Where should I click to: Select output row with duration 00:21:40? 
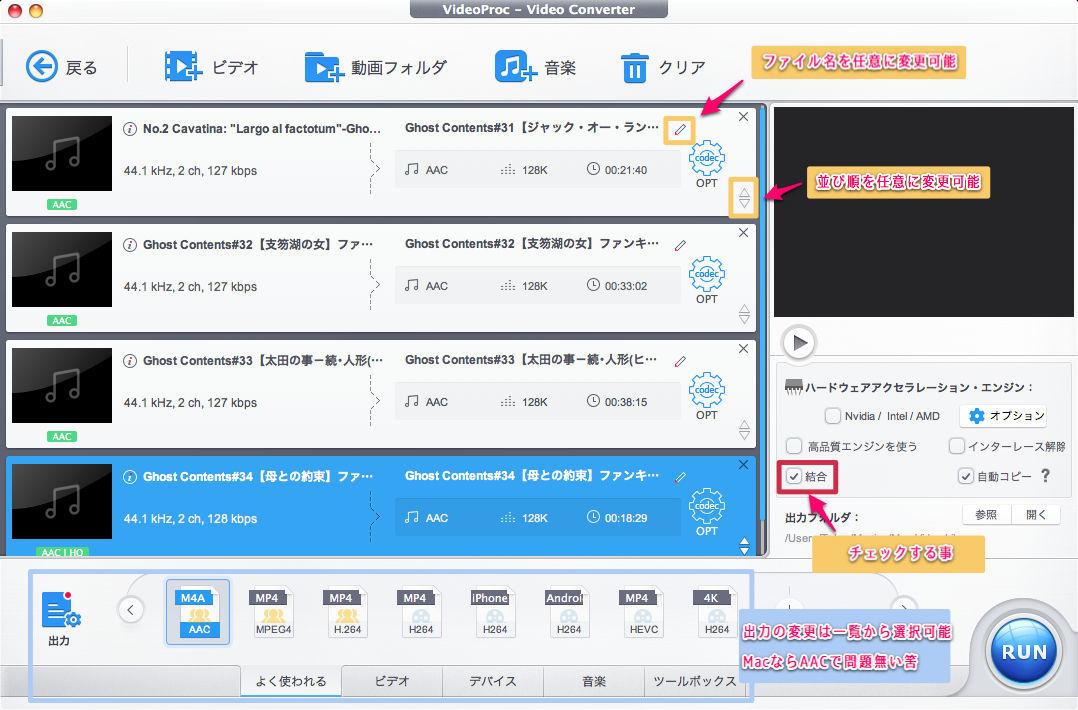pyautogui.click(x=538, y=170)
